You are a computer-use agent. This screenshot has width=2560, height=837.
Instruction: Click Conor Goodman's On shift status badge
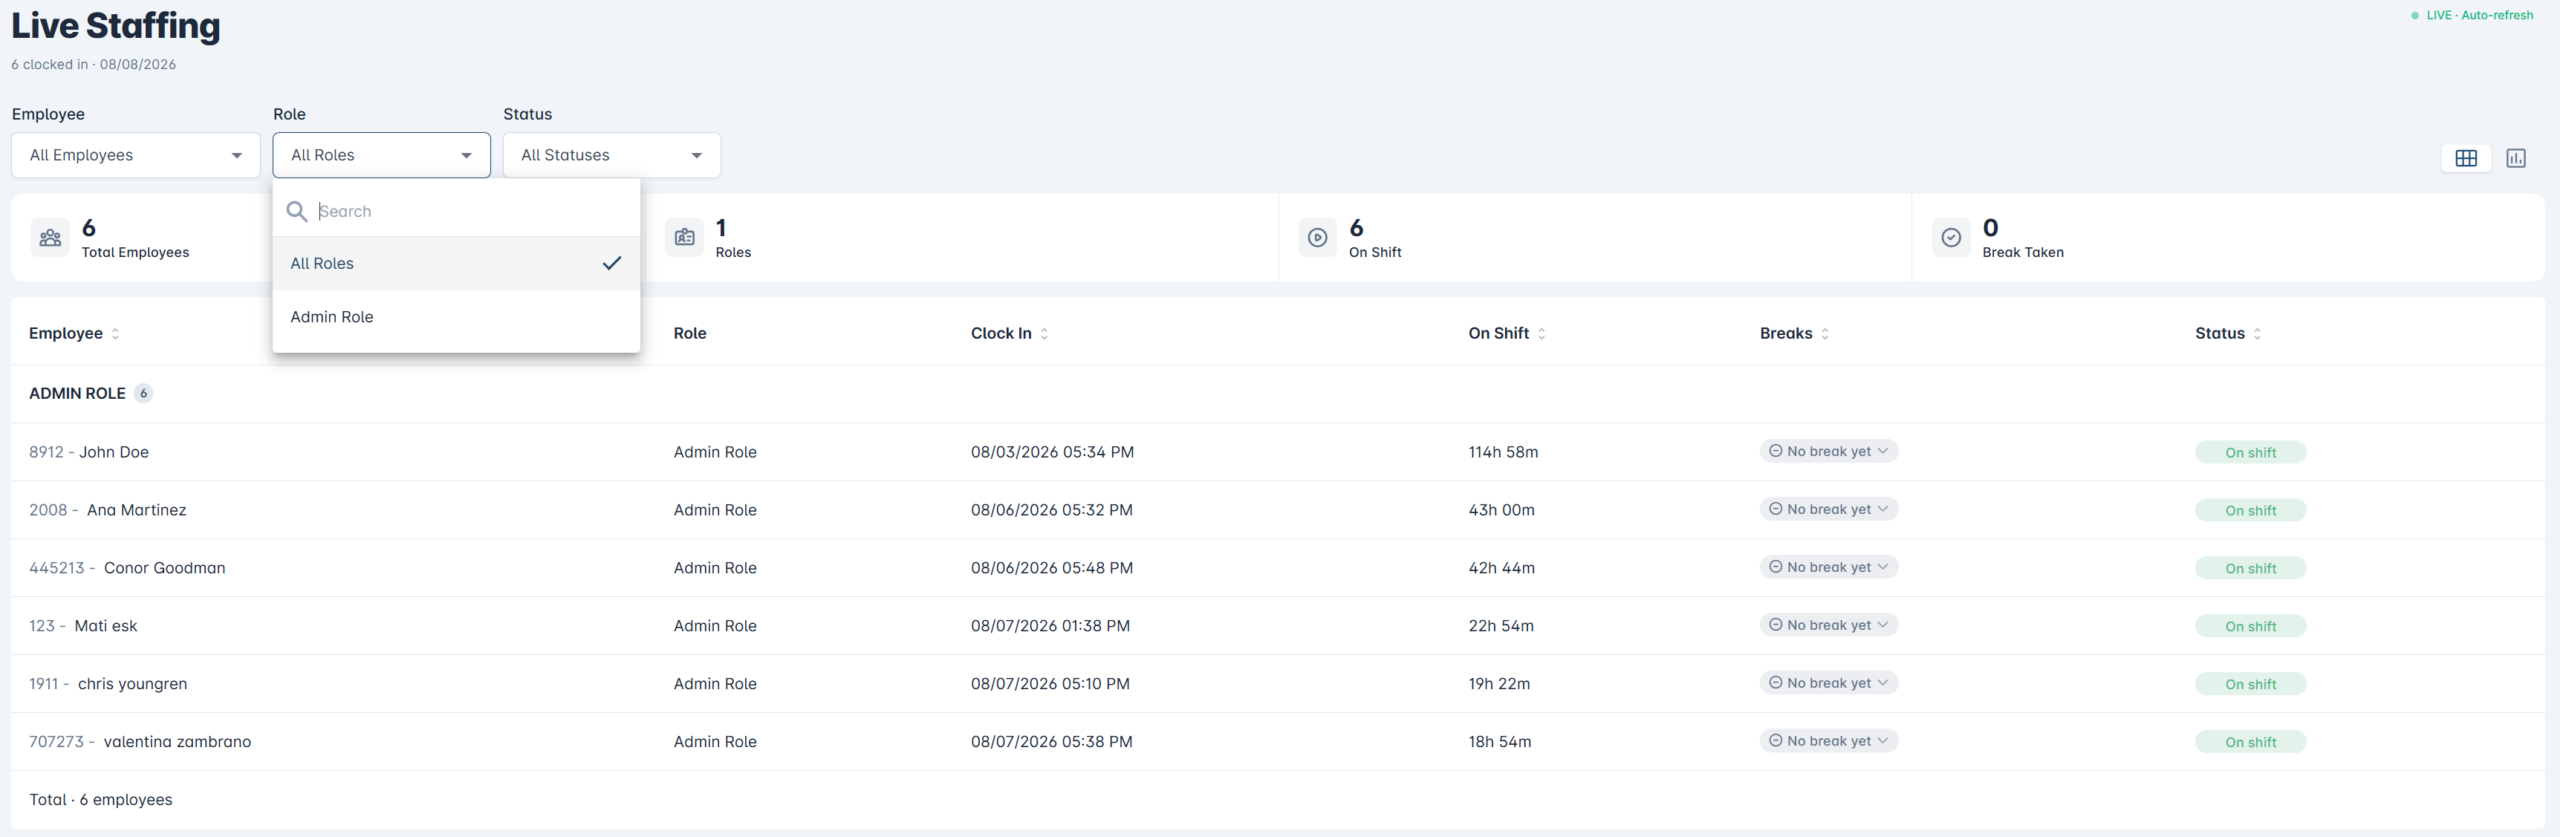coord(2250,568)
